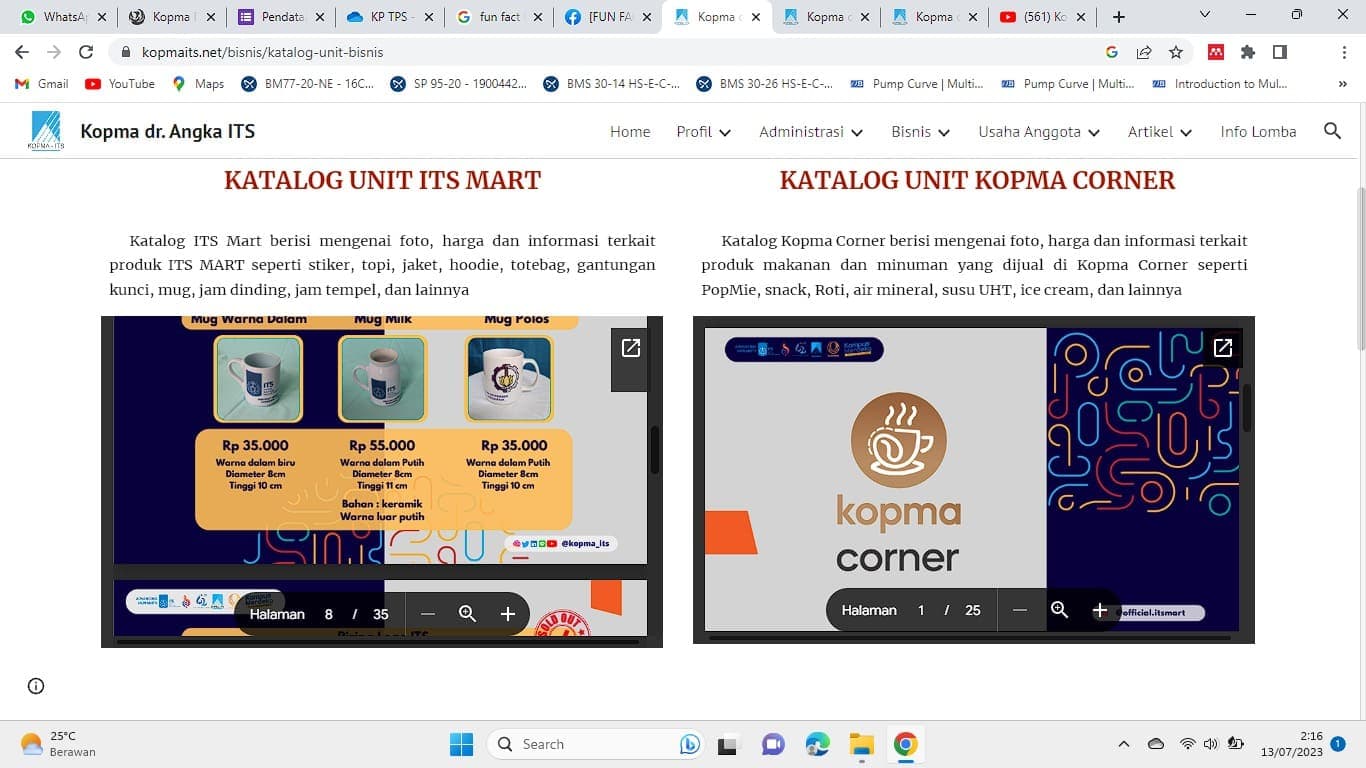Image resolution: width=1366 pixels, height=768 pixels.
Task: Switch to the KP TPS tab
Action: (390, 17)
